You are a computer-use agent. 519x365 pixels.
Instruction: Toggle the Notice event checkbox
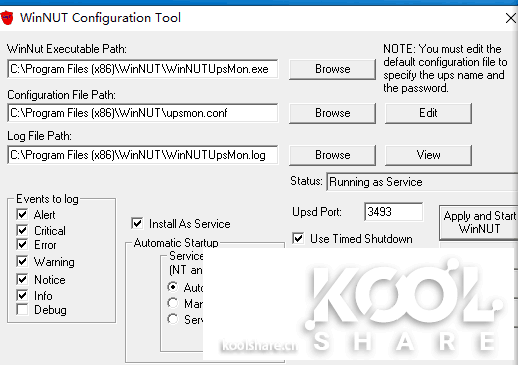[x=22, y=279]
